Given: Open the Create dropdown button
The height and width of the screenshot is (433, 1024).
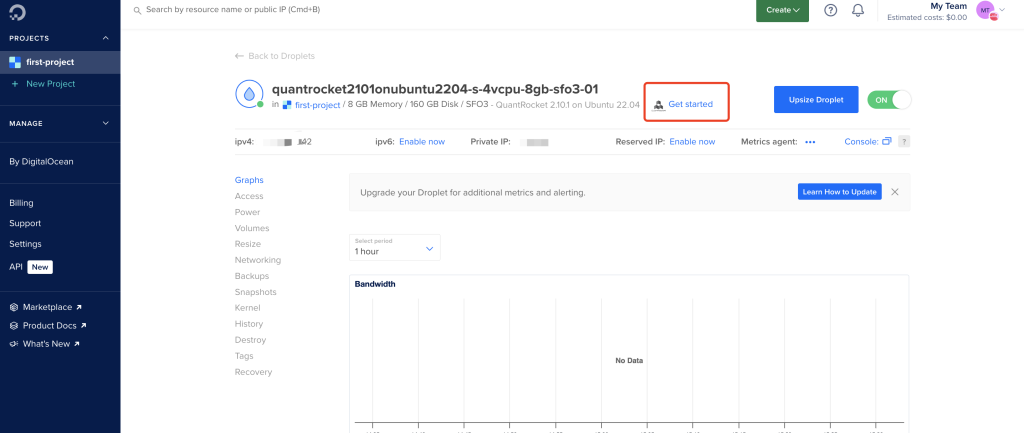Looking at the screenshot, I should (782, 10).
